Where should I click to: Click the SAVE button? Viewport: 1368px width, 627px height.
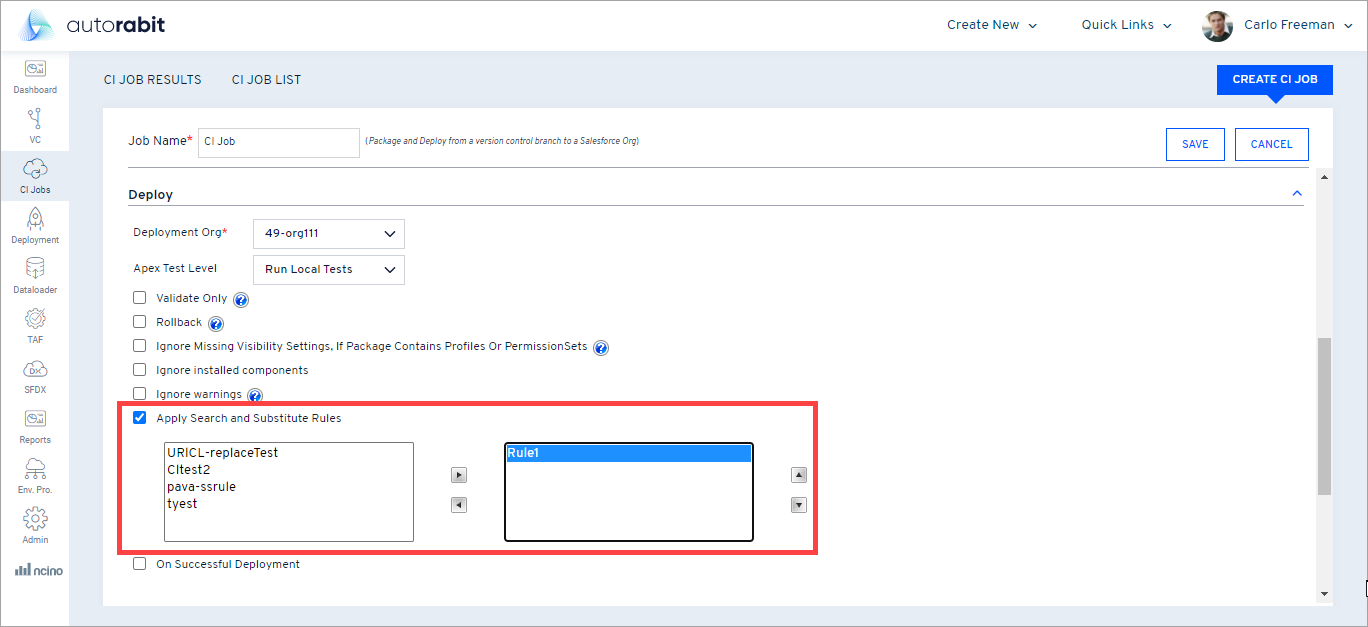click(1195, 144)
